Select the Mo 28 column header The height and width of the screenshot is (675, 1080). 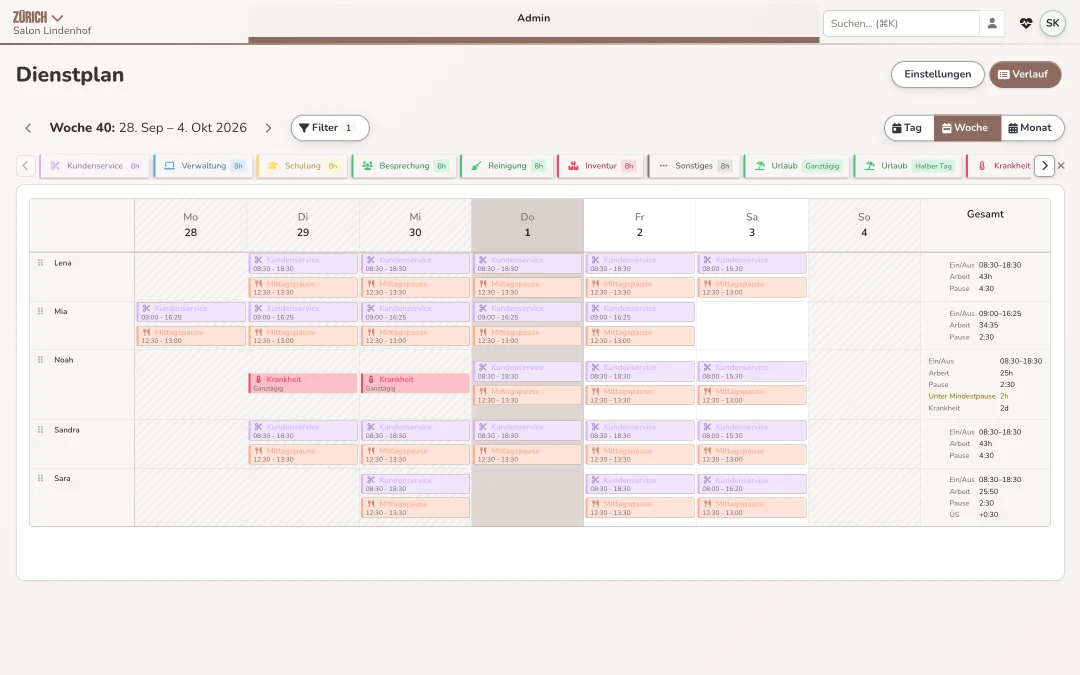[191, 225]
